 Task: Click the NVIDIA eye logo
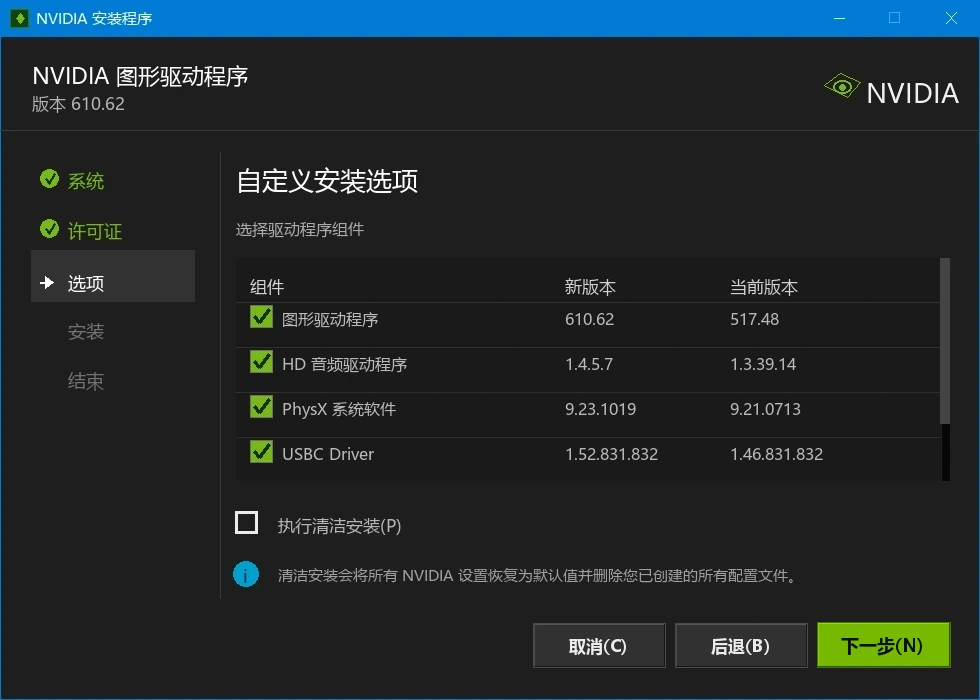841,86
